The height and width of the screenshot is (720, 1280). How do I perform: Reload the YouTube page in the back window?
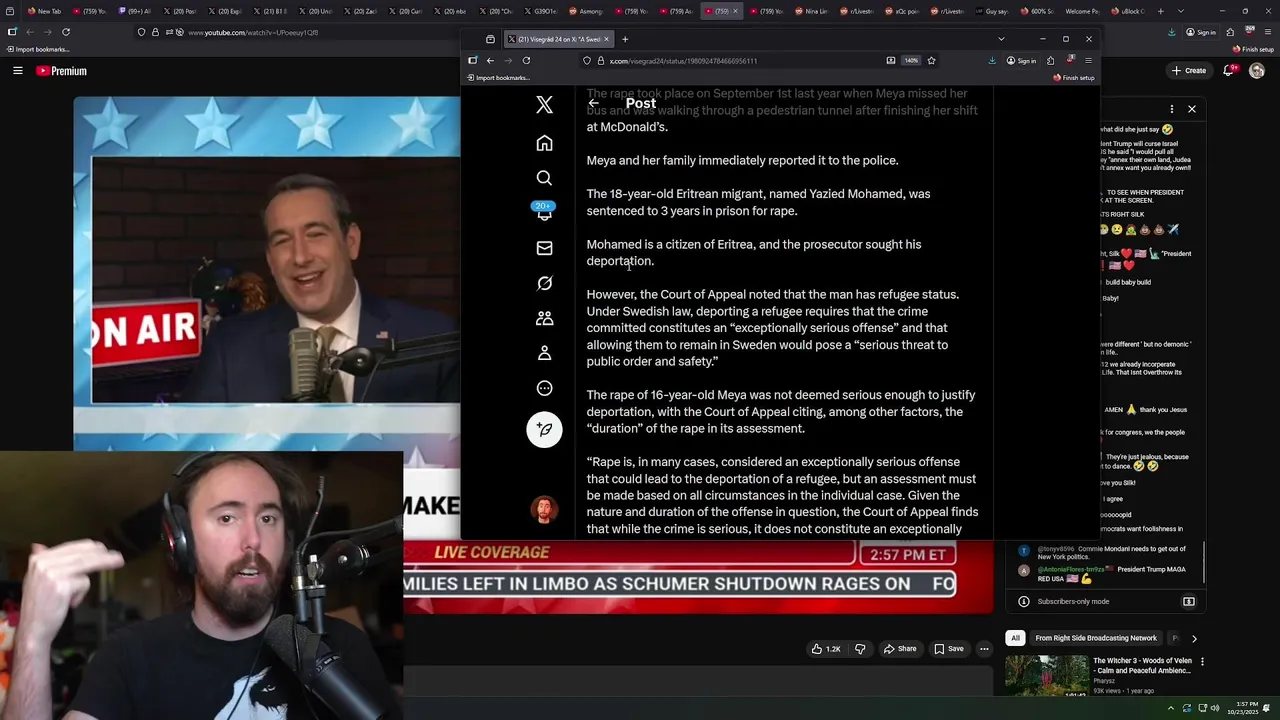[66, 32]
